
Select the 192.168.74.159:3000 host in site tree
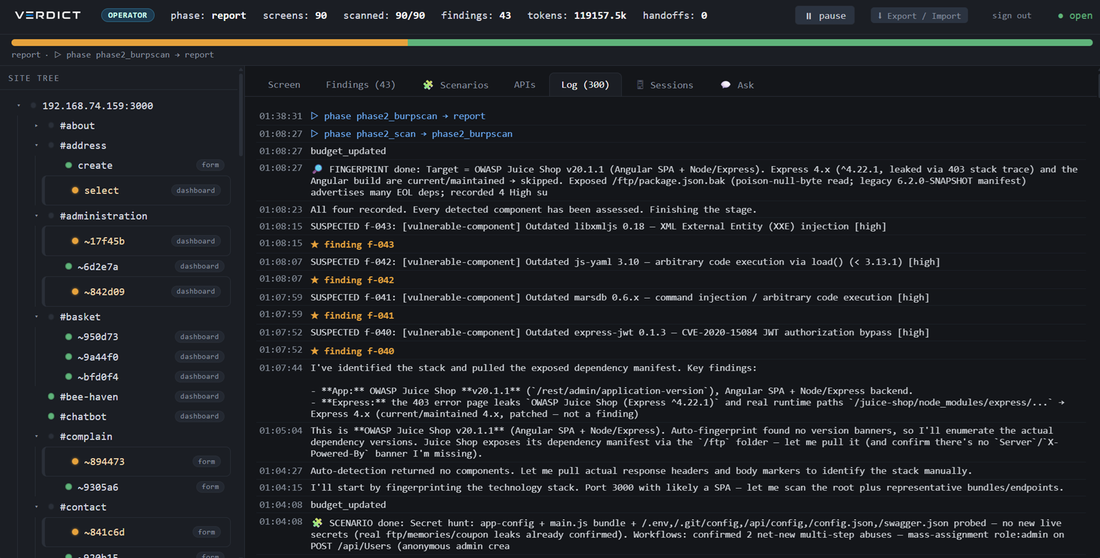point(98,106)
